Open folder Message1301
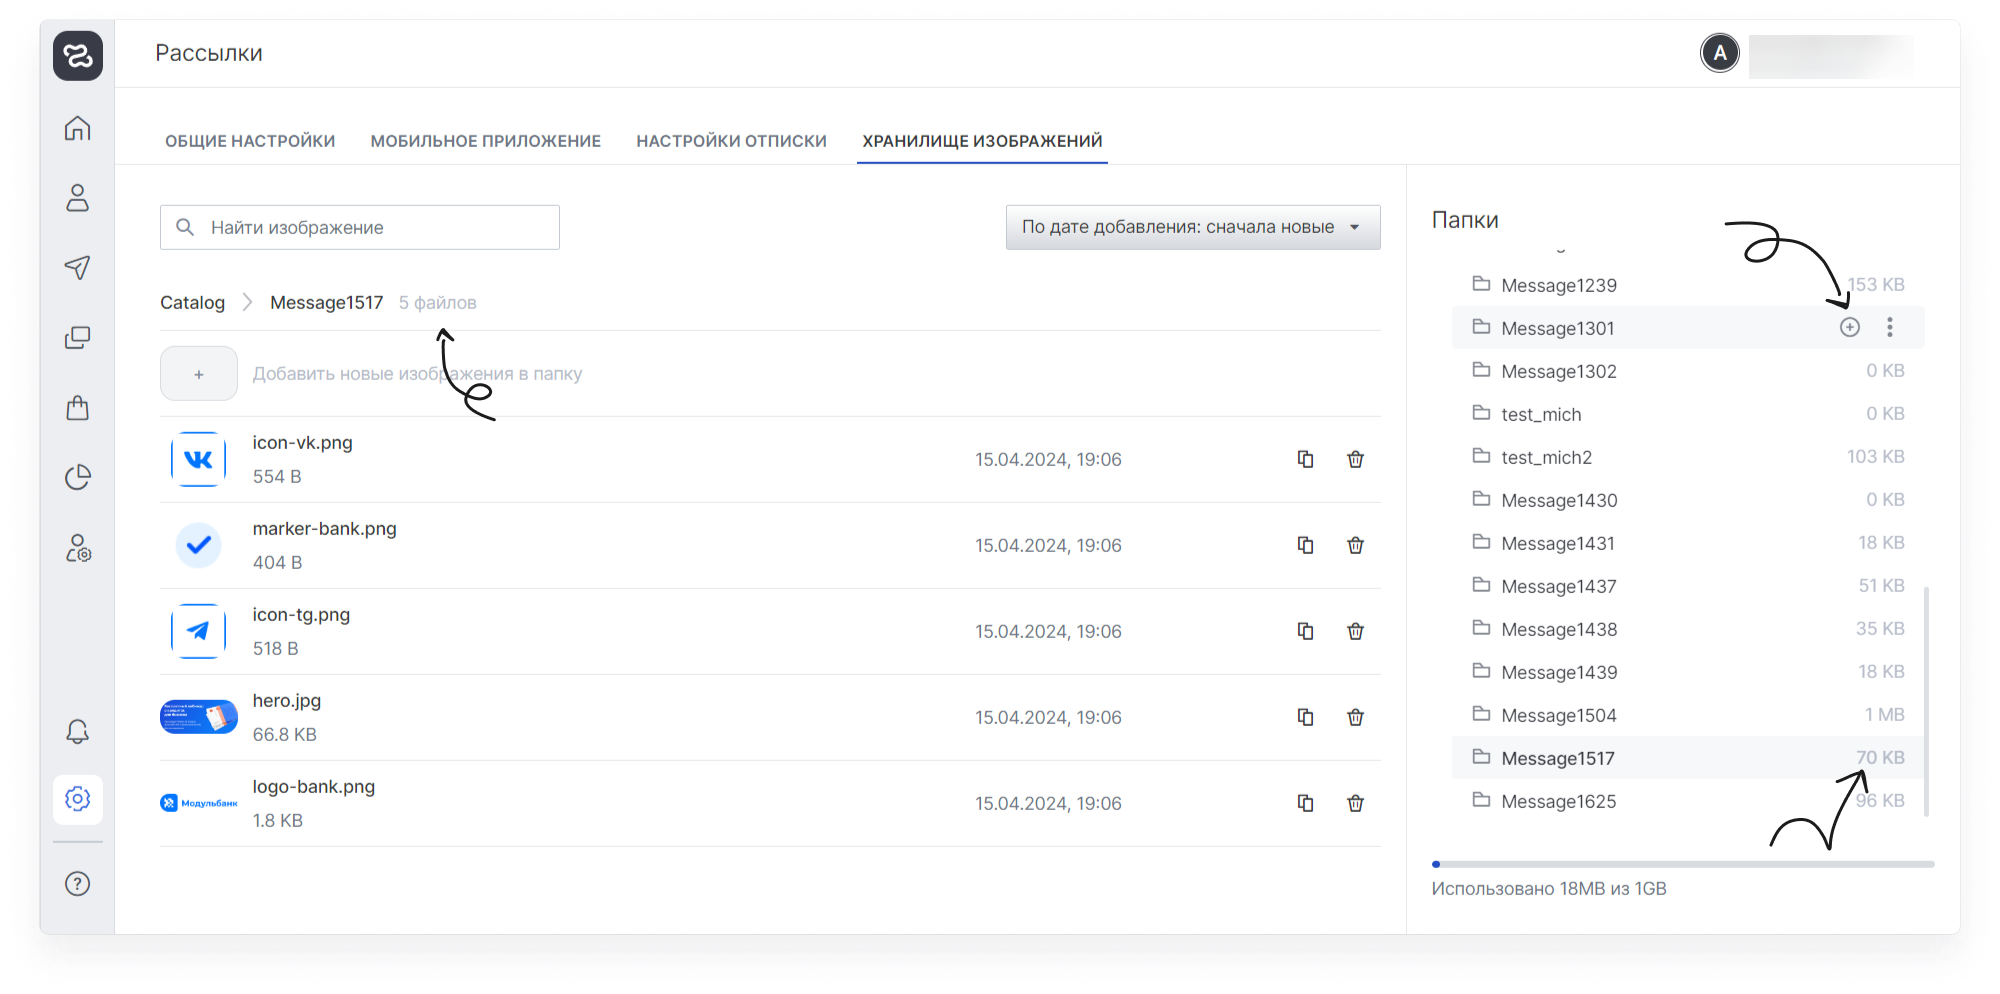The height and width of the screenshot is (994, 2000). [x=1688, y=328]
